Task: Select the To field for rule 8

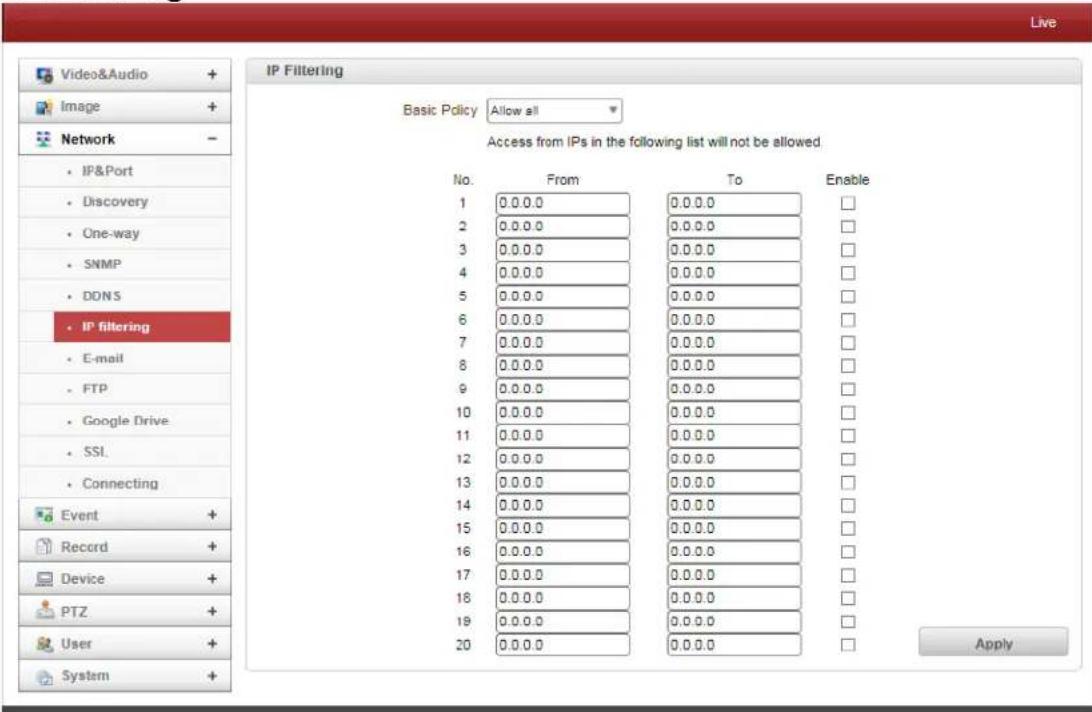Action: (x=734, y=366)
